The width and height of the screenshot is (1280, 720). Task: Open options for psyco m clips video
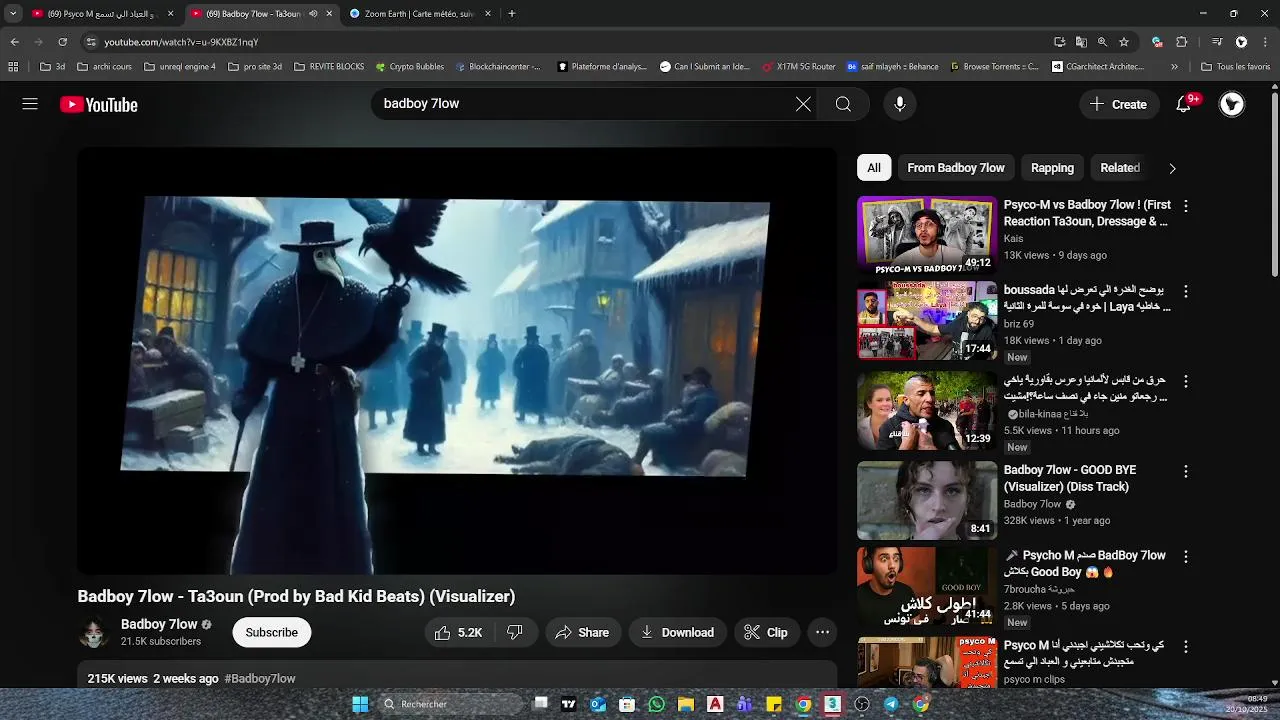coord(1186,647)
